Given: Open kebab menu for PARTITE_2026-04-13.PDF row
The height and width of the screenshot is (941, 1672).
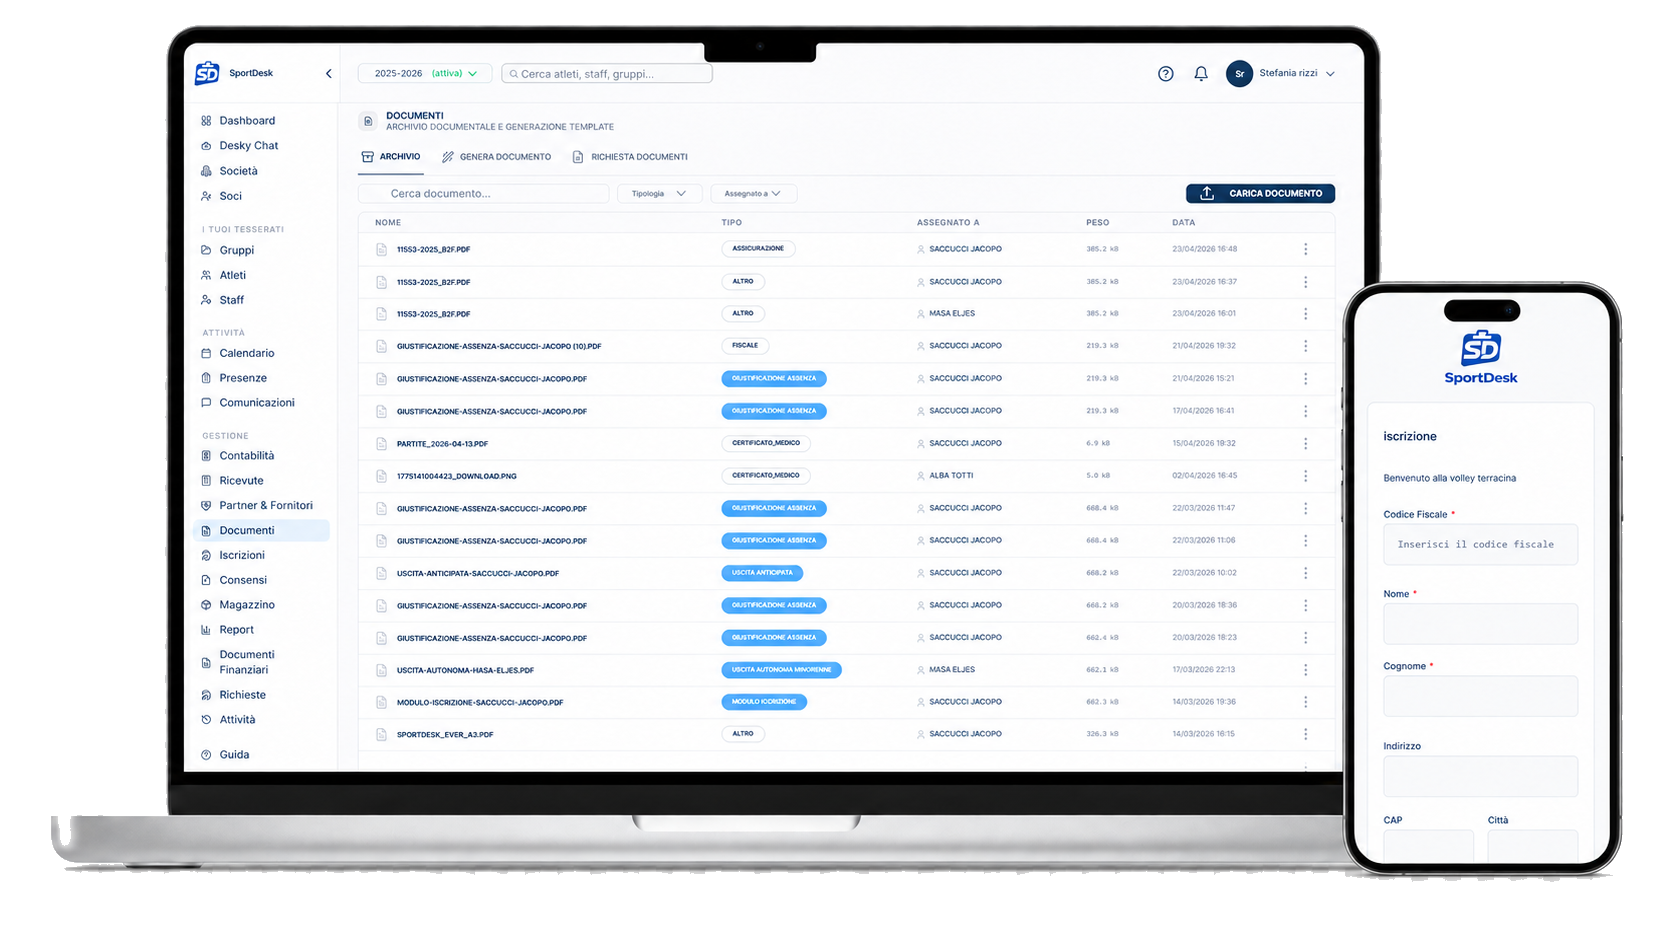Looking at the screenshot, I should coord(1305,443).
